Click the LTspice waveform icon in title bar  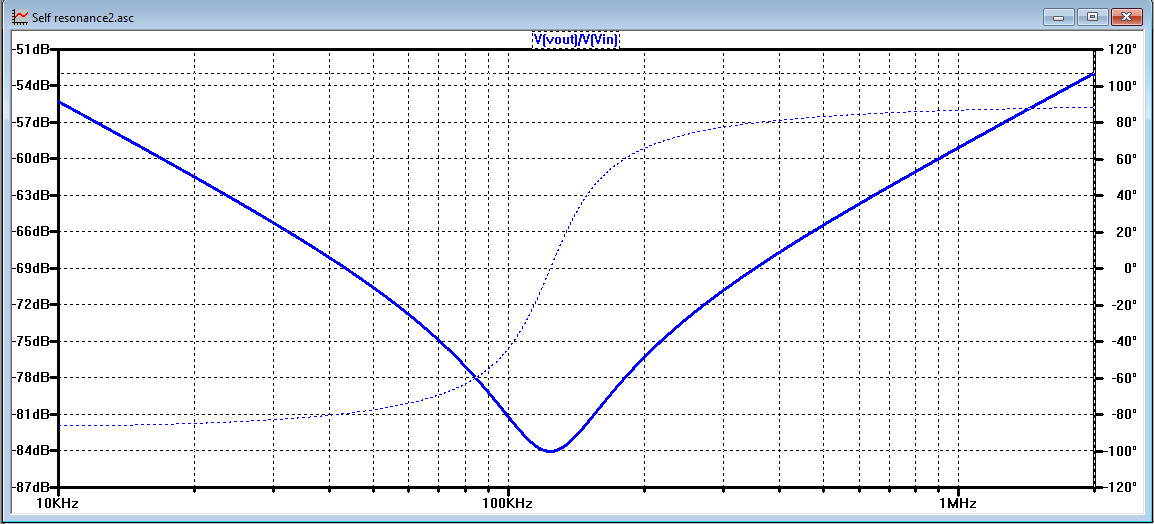[x=22, y=15]
